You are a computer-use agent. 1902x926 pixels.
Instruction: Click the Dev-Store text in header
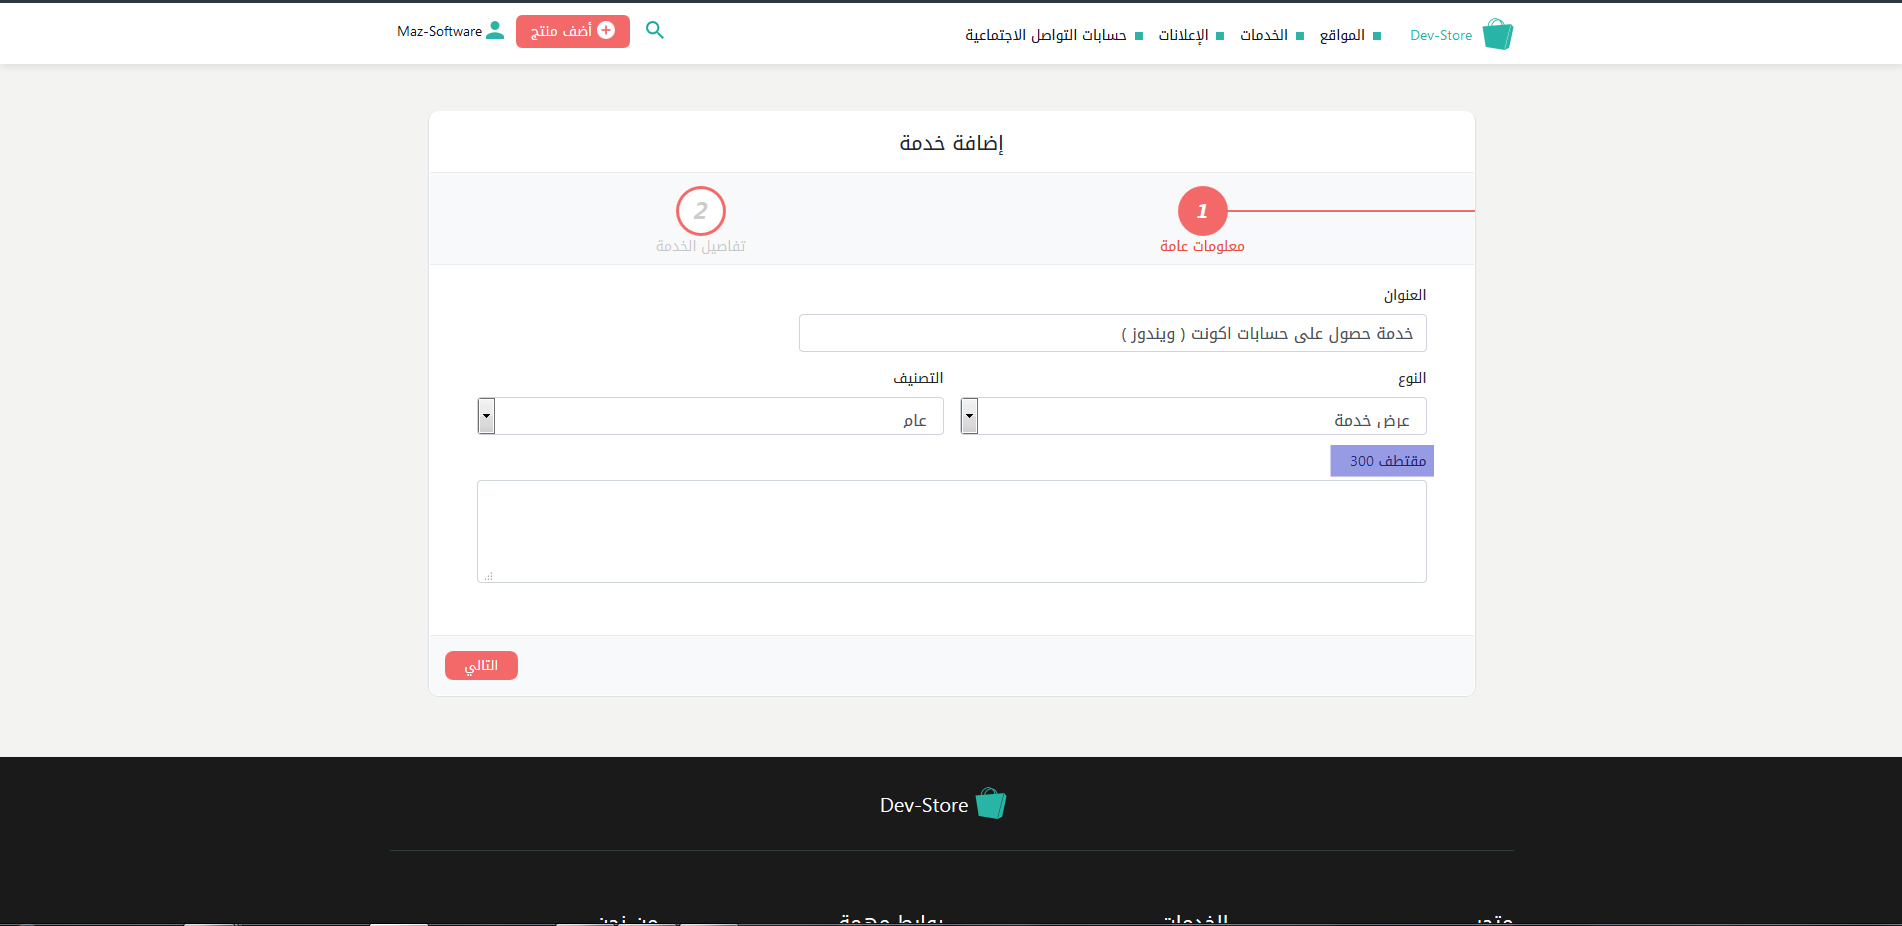pyautogui.click(x=1440, y=35)
